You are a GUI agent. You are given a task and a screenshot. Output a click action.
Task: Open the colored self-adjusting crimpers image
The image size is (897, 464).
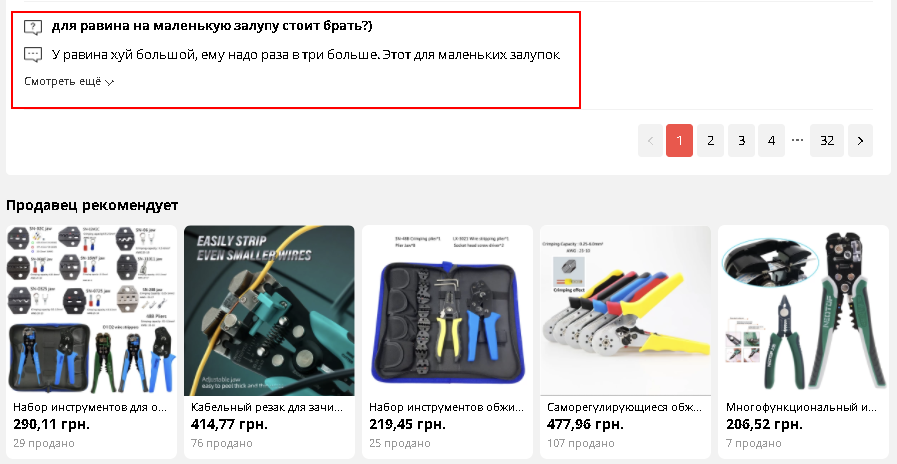click(625, 311)
